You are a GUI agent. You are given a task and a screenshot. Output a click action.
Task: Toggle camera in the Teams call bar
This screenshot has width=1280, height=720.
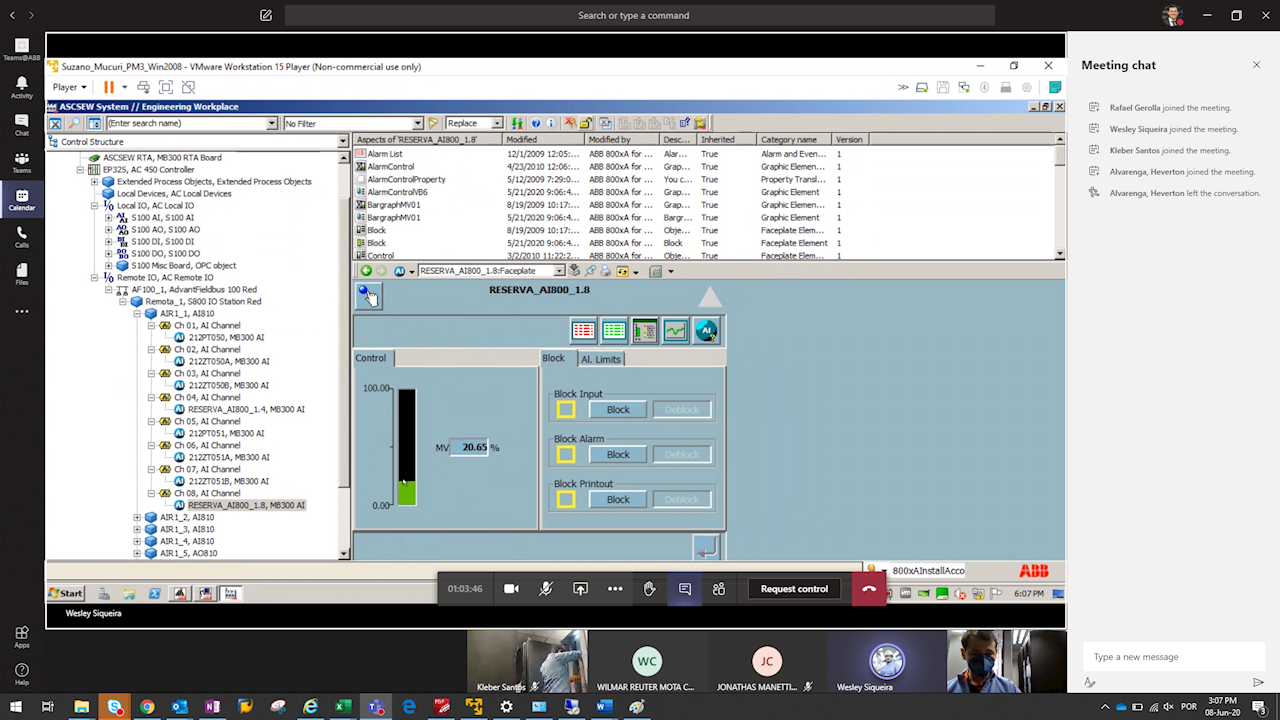click(x=511, y=589)
